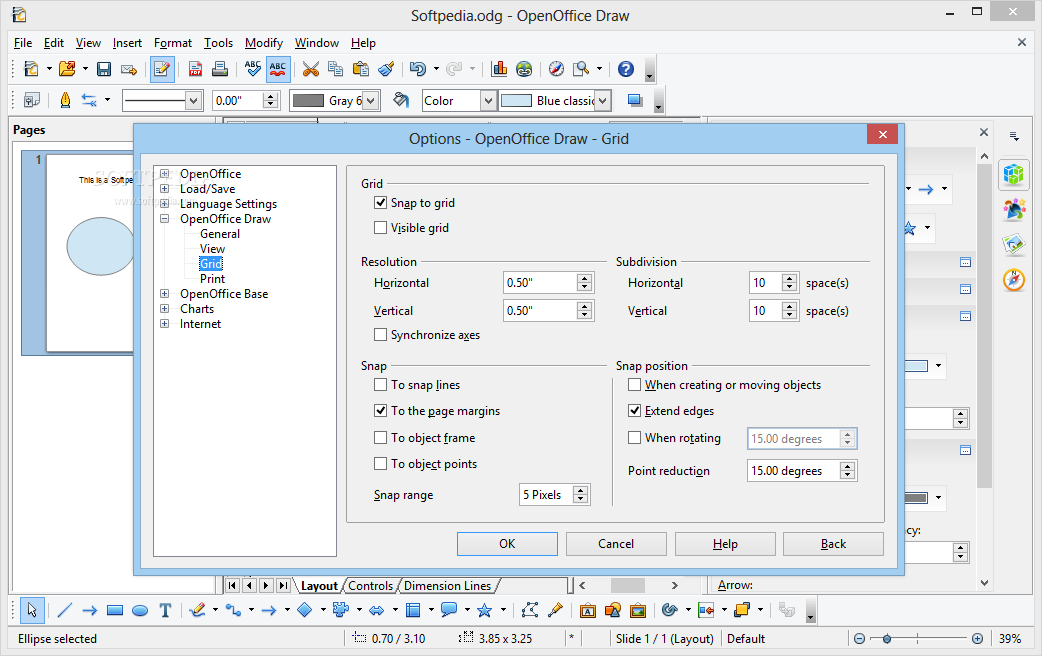Click the zoom slider handle in status bar
This screenshot has width=1042, height=656.
[x=886, y=639]
